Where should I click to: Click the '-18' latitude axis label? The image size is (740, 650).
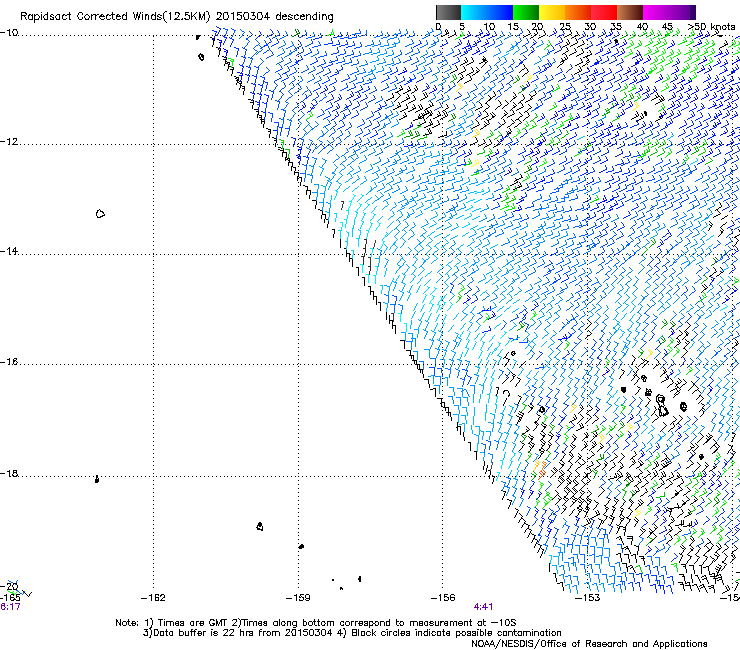[9, 473]
